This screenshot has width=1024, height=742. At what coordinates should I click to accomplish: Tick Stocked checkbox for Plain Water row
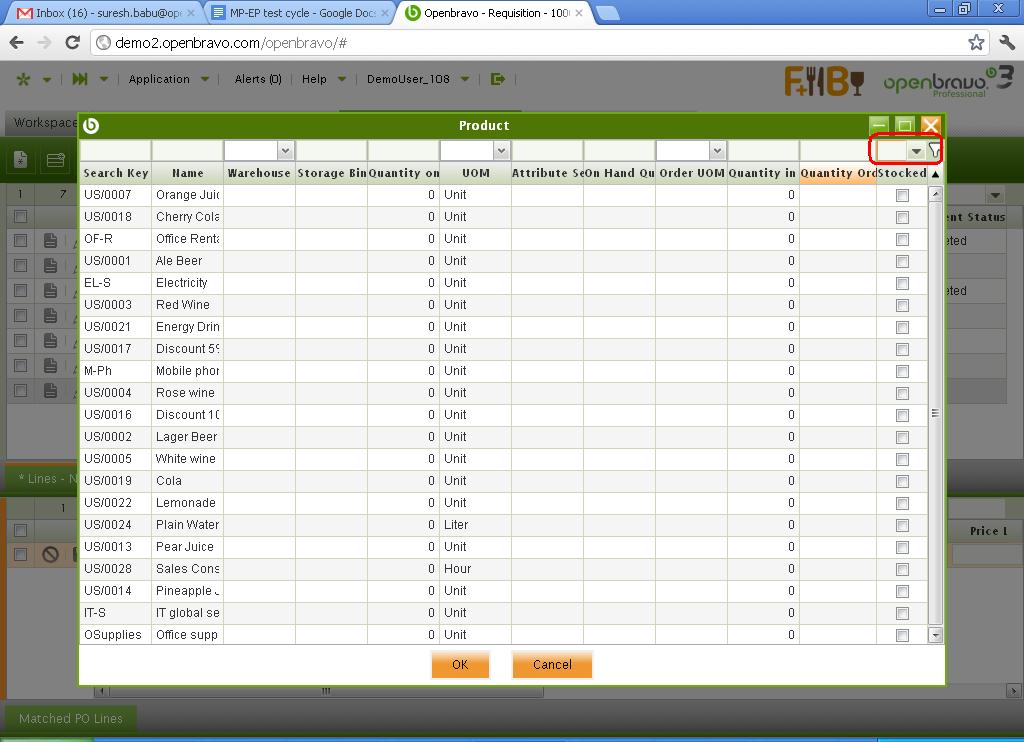903,525
